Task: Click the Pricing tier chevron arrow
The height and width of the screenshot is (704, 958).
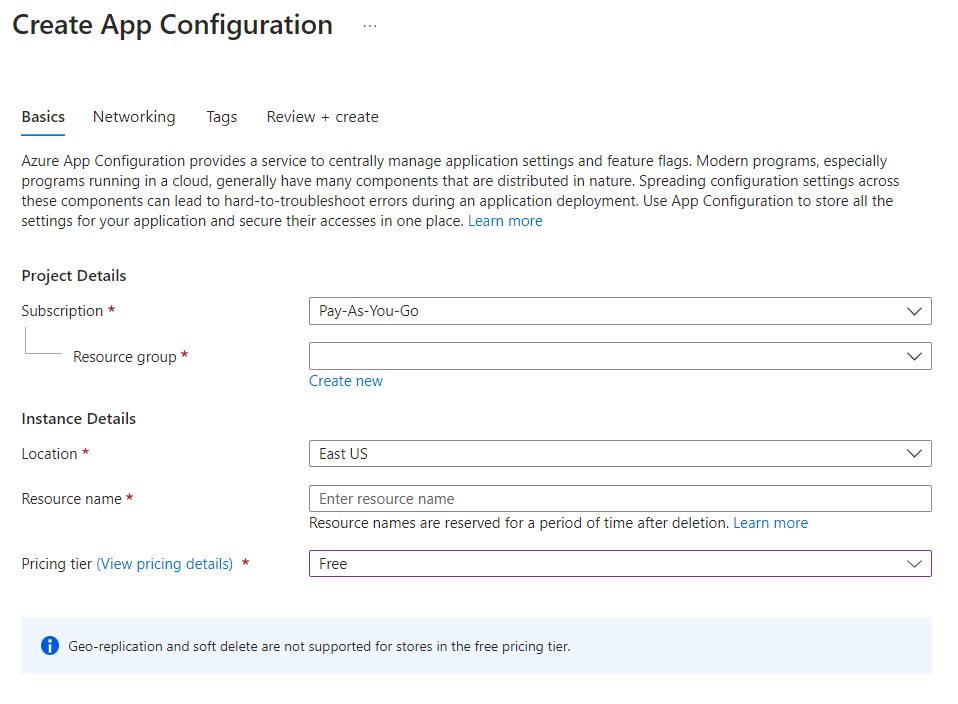Action: coord(914,564)
